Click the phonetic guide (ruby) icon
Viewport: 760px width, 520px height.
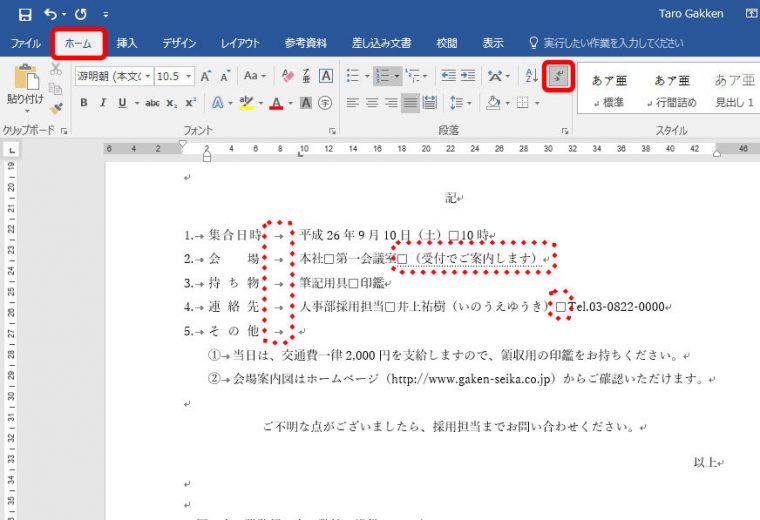(306, 76)
